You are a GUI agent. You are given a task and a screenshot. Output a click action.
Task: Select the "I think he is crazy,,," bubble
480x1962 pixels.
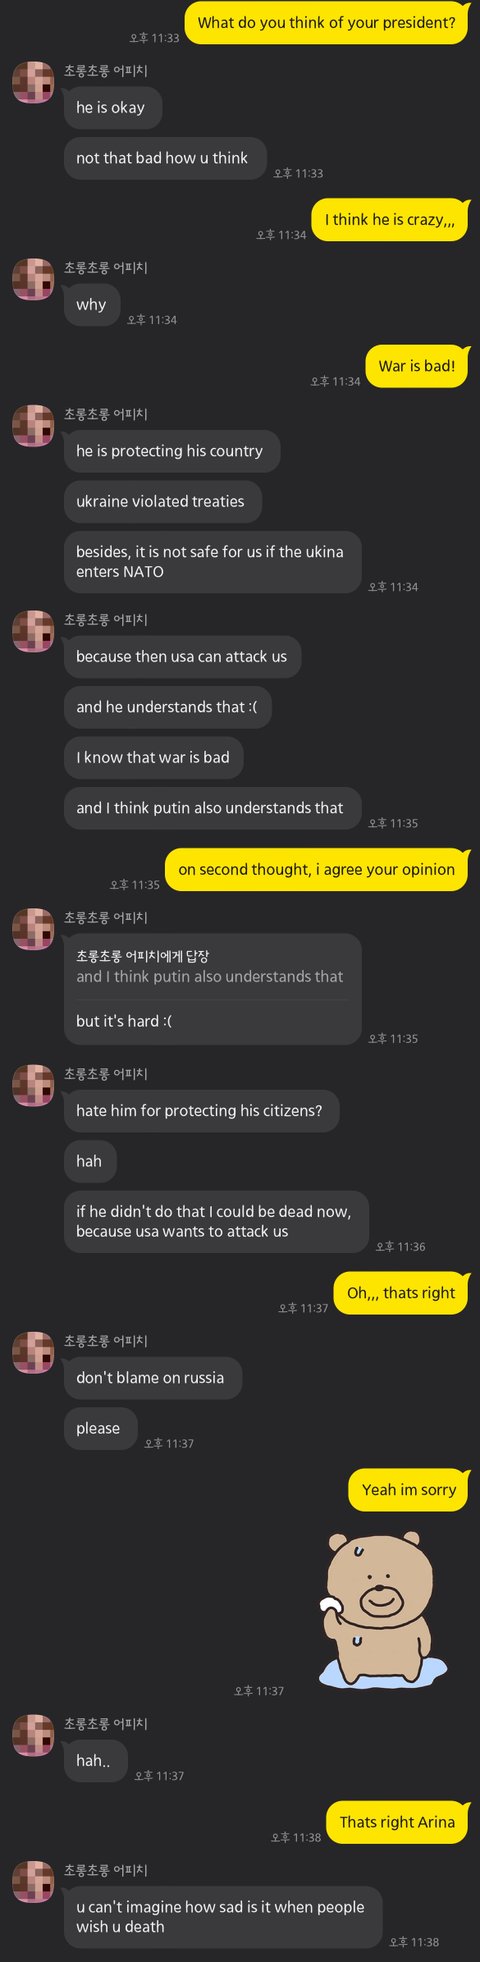(x=389, y=220)
